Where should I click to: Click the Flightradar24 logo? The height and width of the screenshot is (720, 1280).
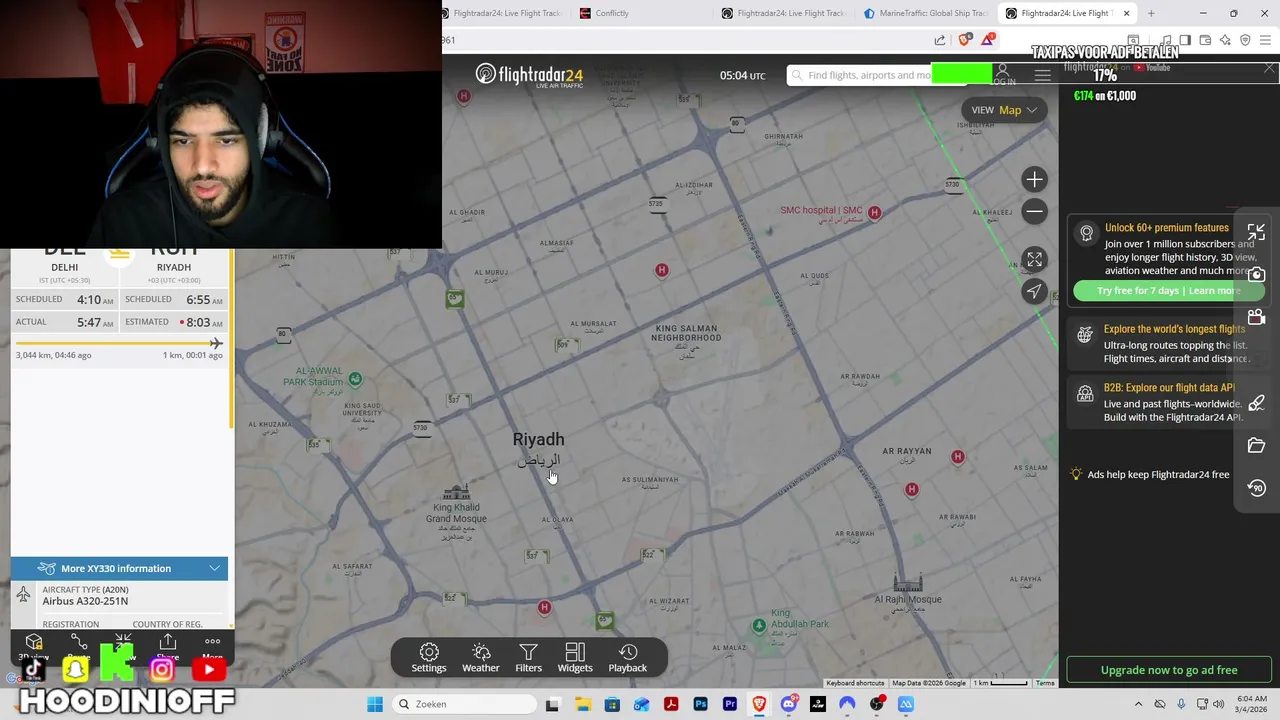point(529,75)
